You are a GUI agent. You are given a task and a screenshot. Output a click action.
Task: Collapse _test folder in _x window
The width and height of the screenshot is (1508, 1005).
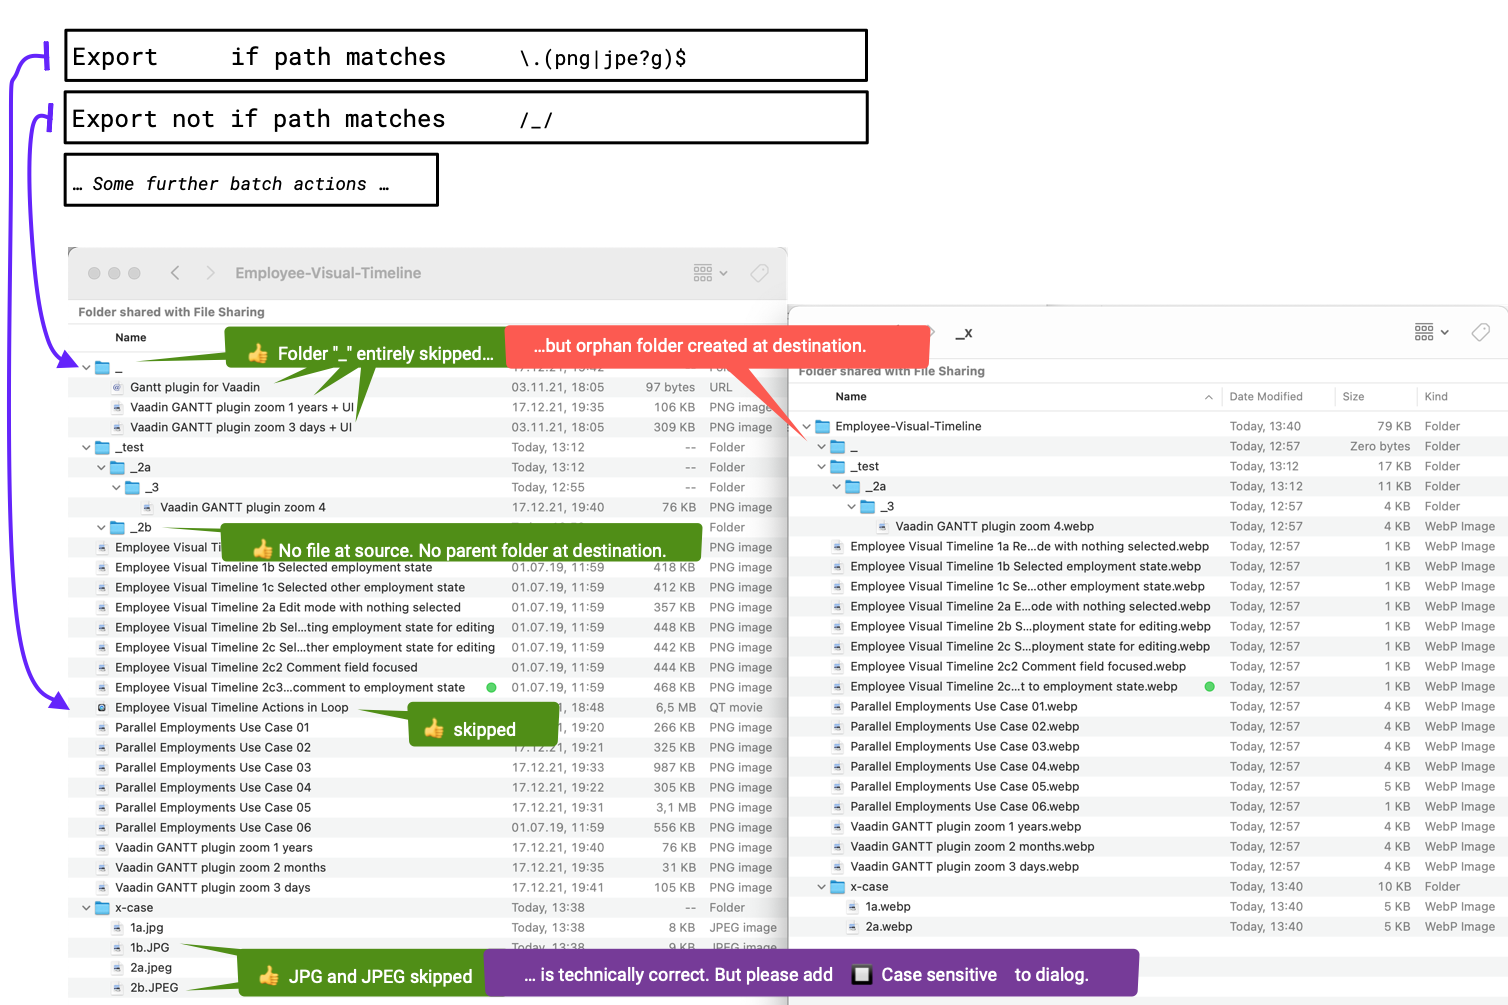pos(821,466)
